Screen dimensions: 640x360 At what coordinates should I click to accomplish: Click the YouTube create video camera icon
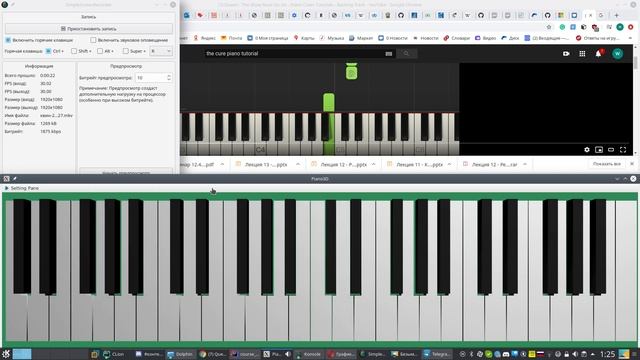coord(566,53)
